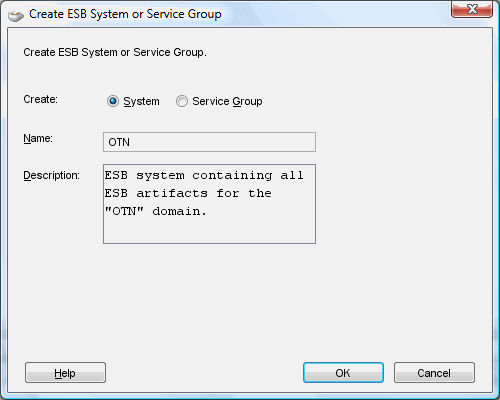
Task: Dismiss dialog with Cancel button
Action: 434,373
